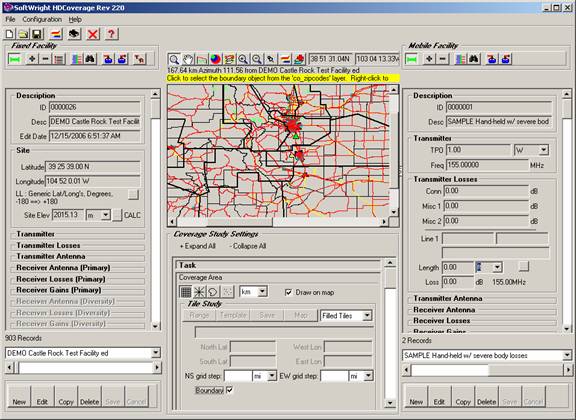Click the mobile facility record navigation slider
This screenshot has height=420, width=576.
pyautogui.click(x=487, y=370)
